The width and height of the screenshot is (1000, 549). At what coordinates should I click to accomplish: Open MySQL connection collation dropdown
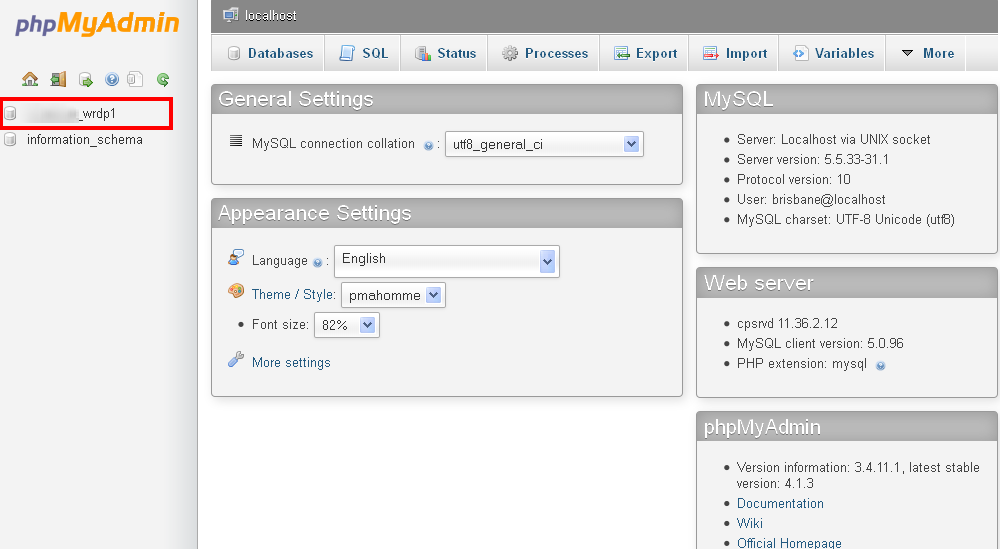tap(544, 144)
